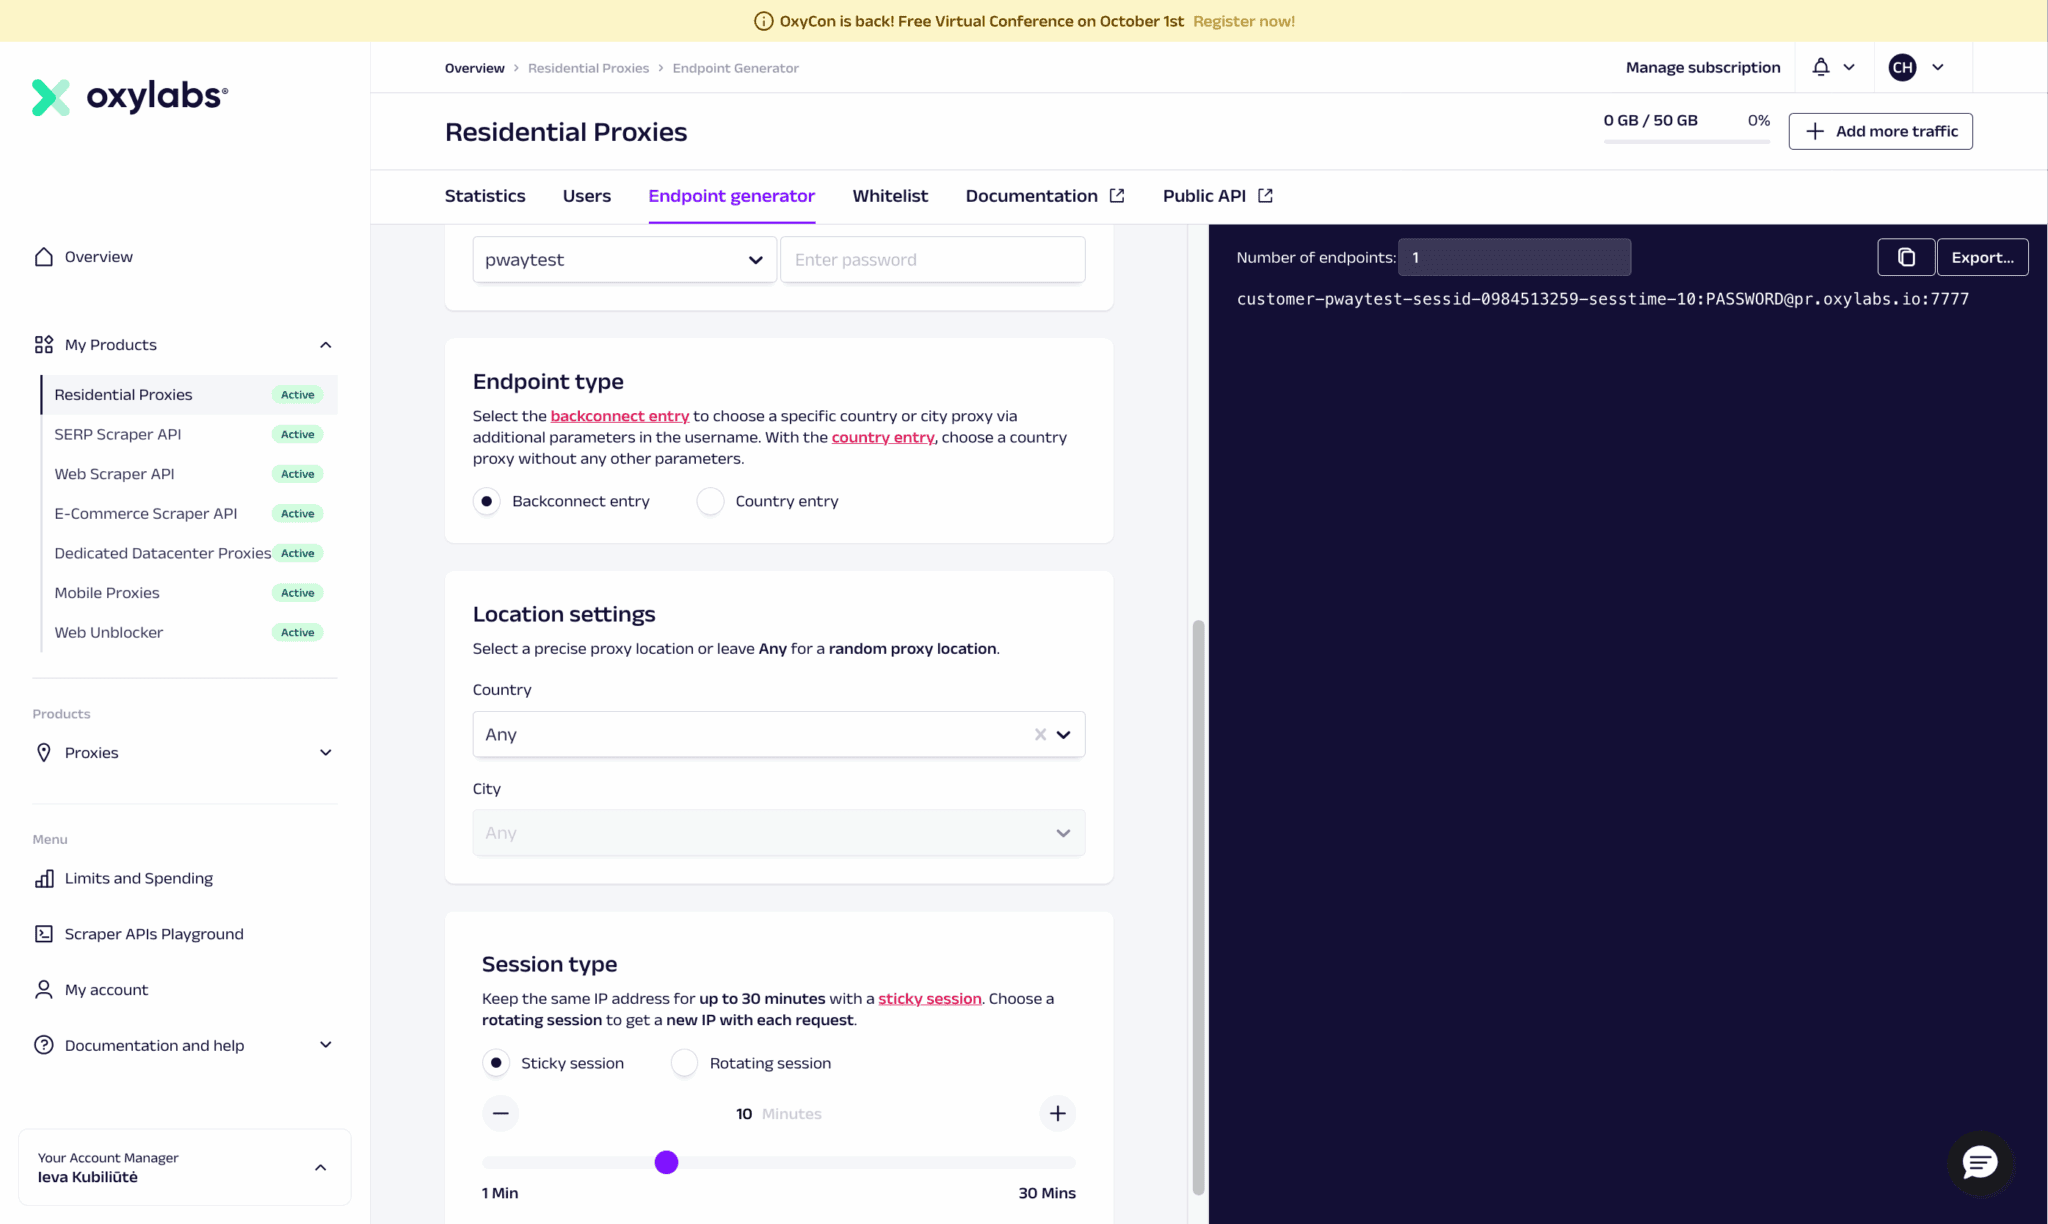Open the live chat bubble icon
2048x1224 pixels.
pyautogui.click(x=1980, y=1163)
